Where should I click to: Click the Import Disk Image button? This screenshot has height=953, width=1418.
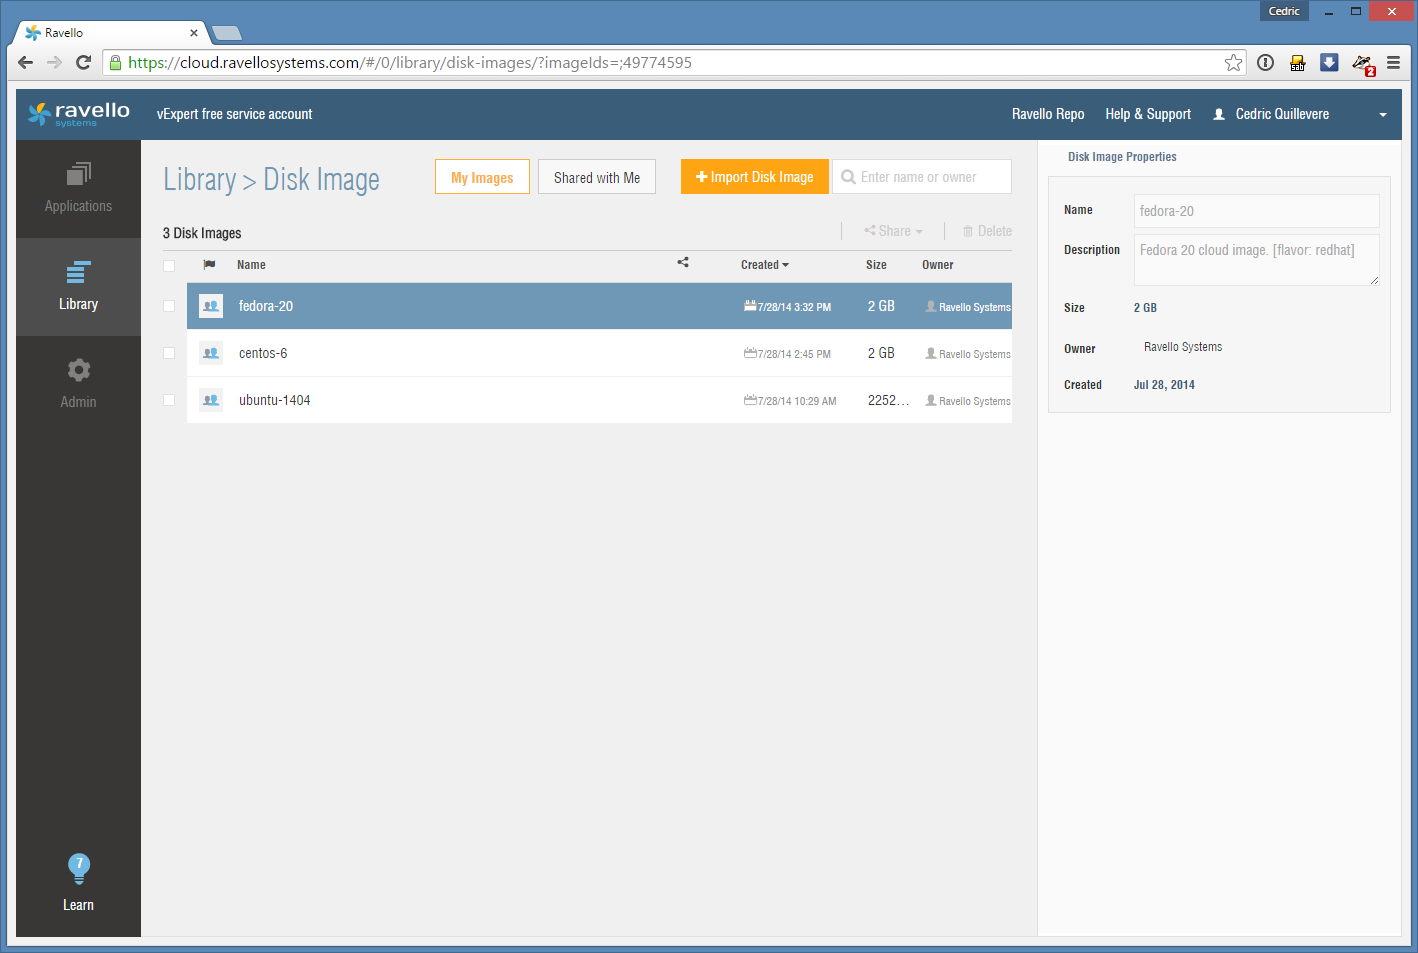[754, 177]
